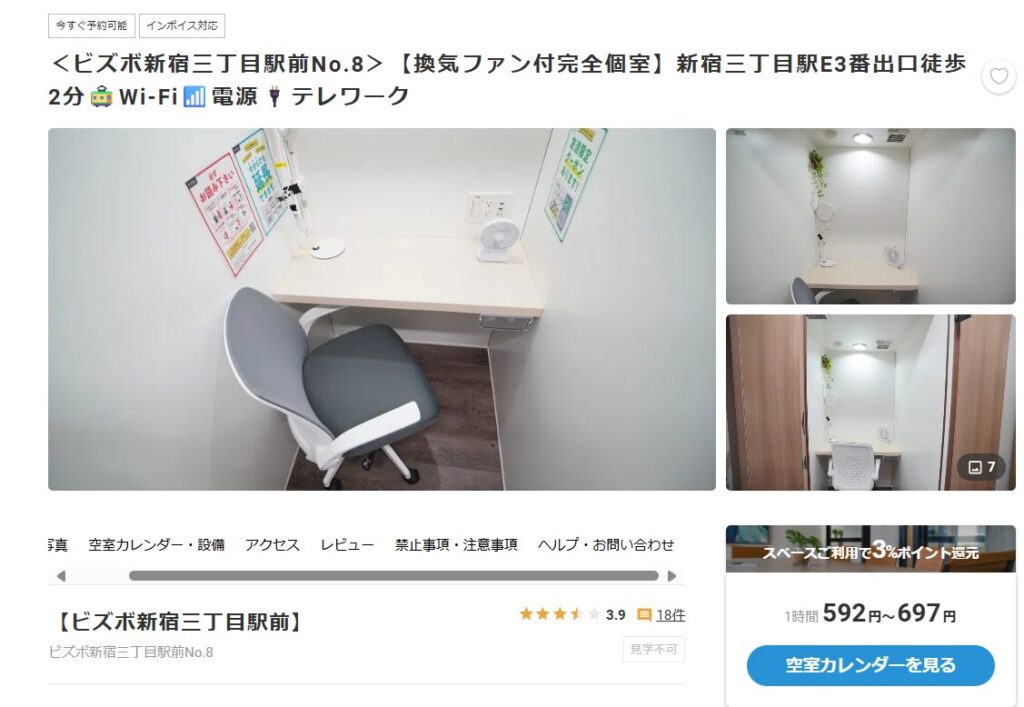Click the horizontal tab scrollbar thumb
This screenshot has width=1024, height=707.
394,576
